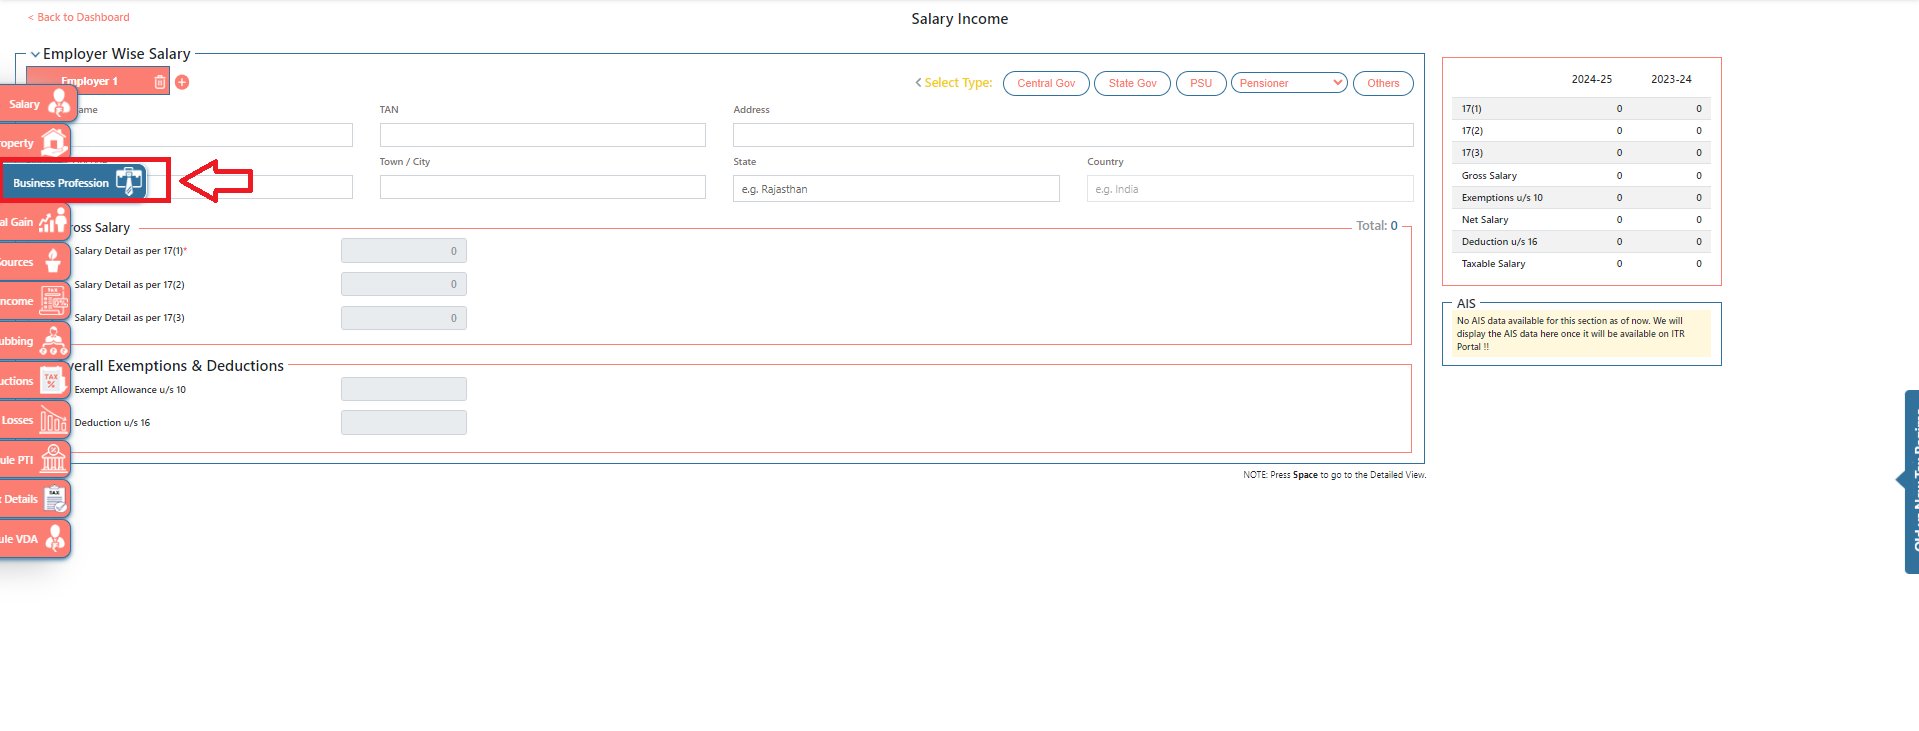The height and width of the screenshot is (731, 1919).
Task: Select the 2024-25 column header
Action: pyautogui.click(x=1591, y=79)
